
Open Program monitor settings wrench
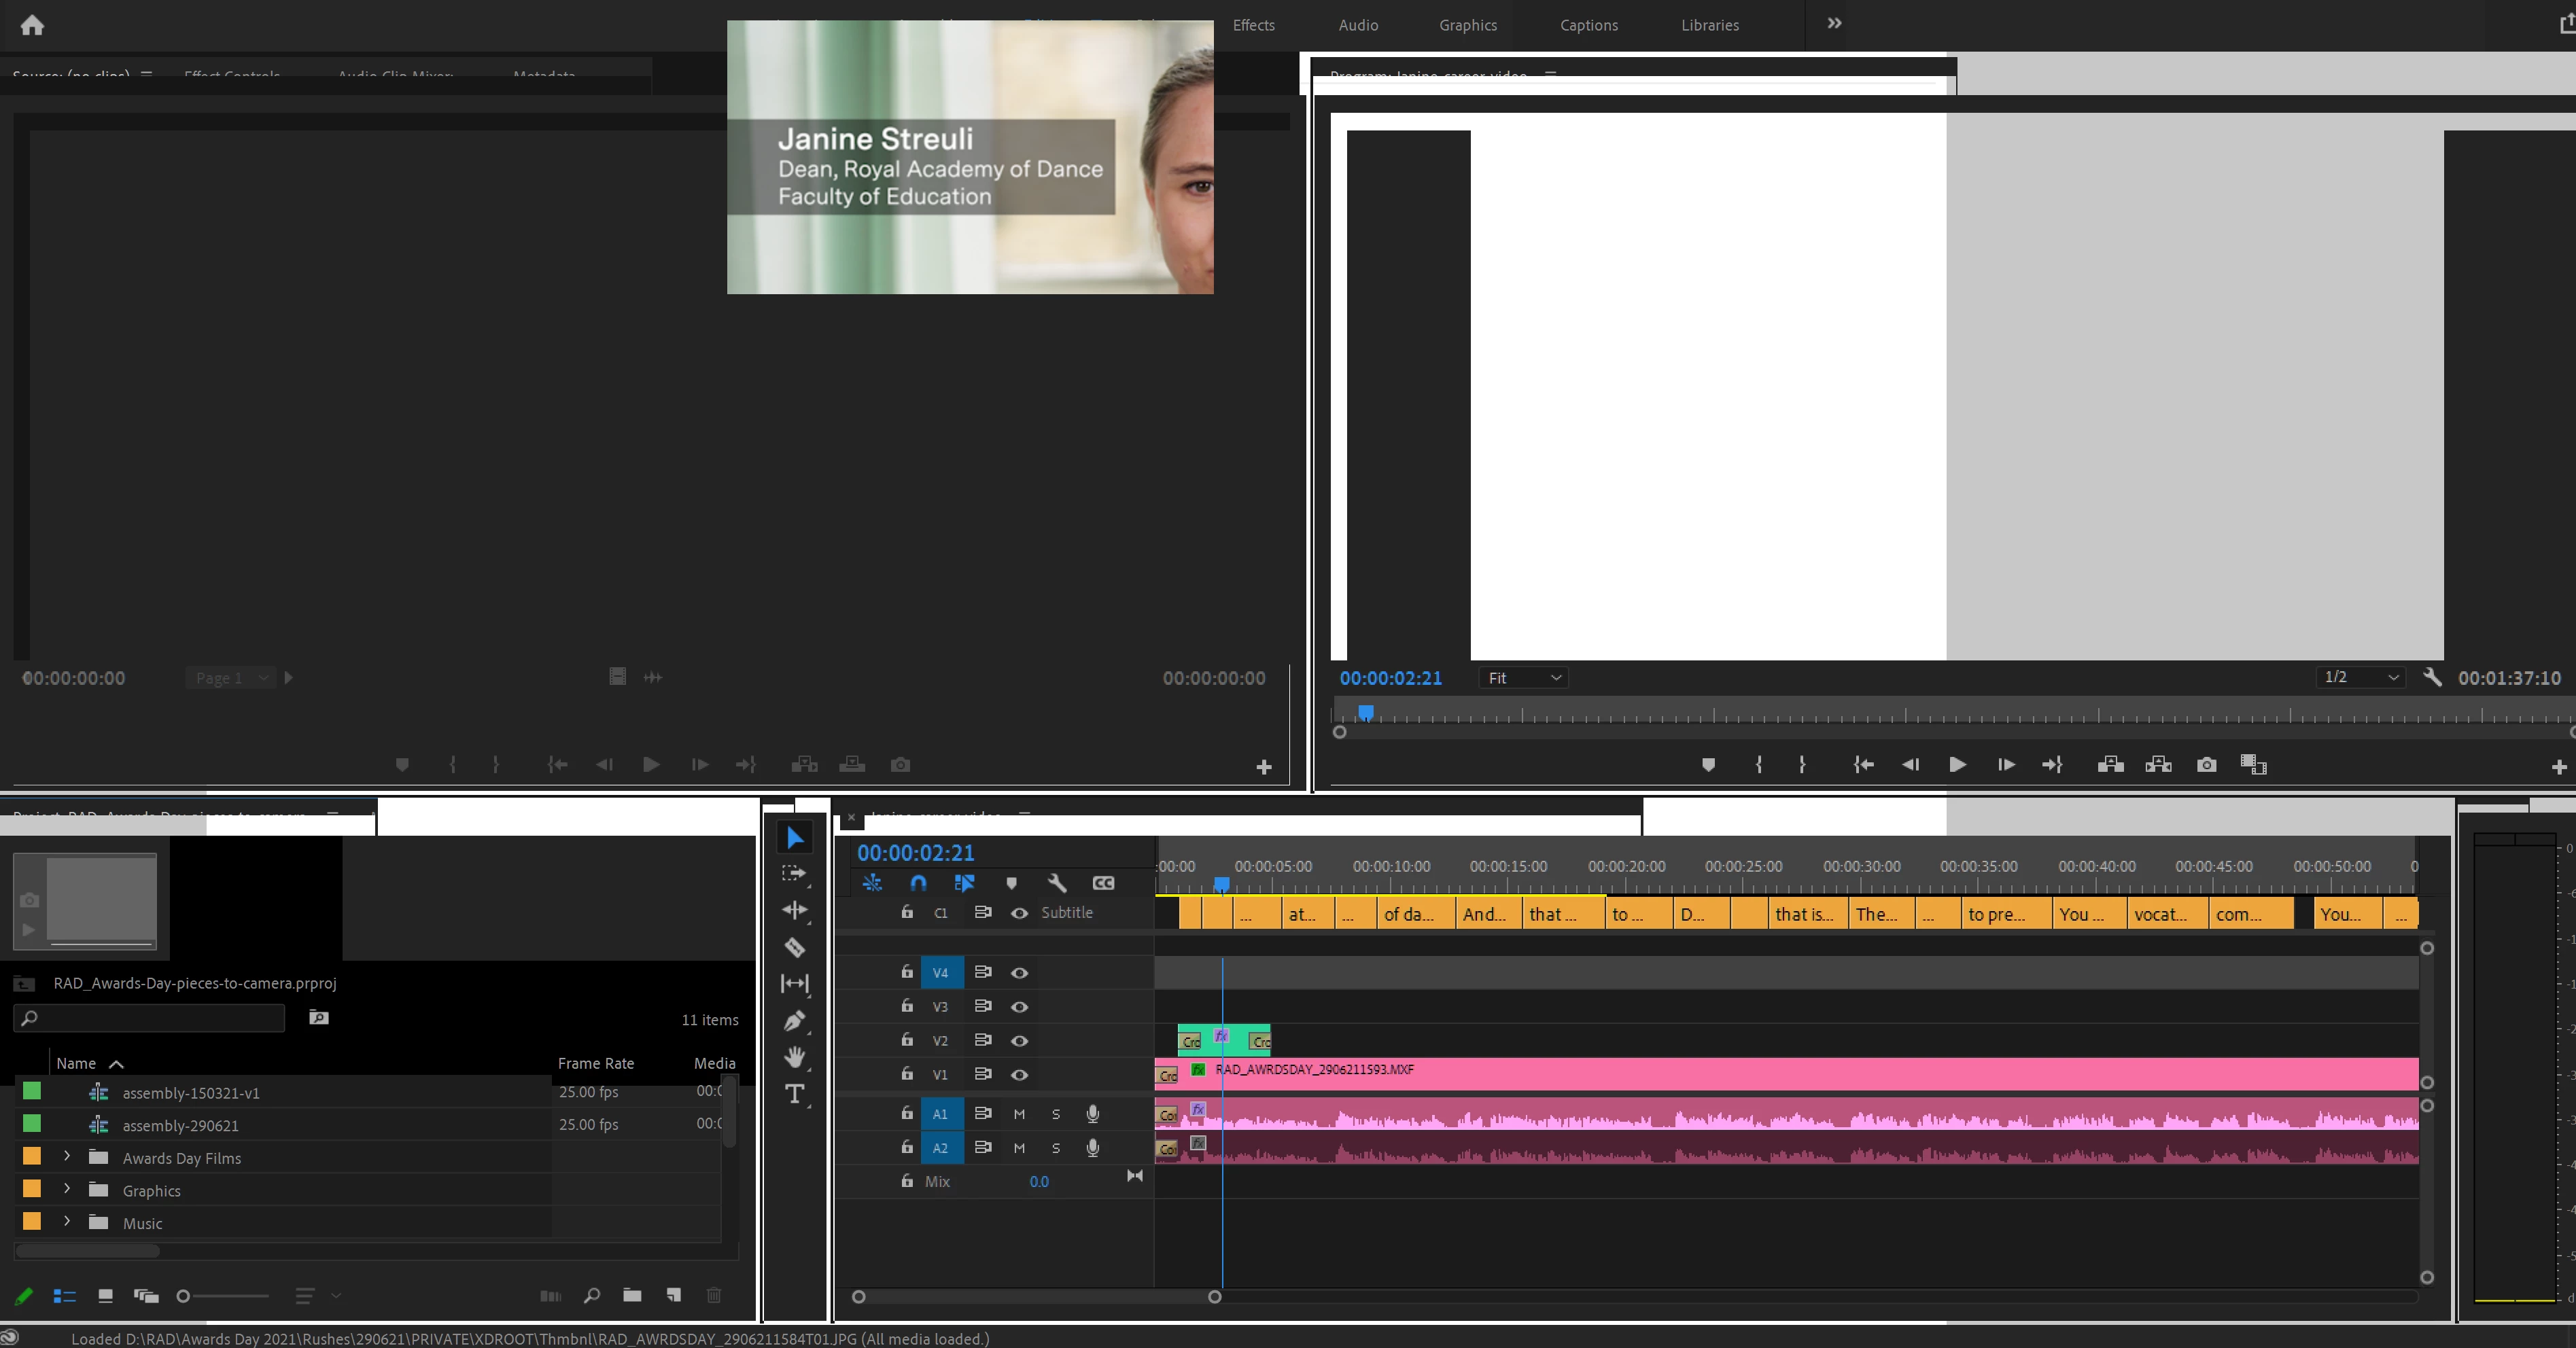point(2432,677)
